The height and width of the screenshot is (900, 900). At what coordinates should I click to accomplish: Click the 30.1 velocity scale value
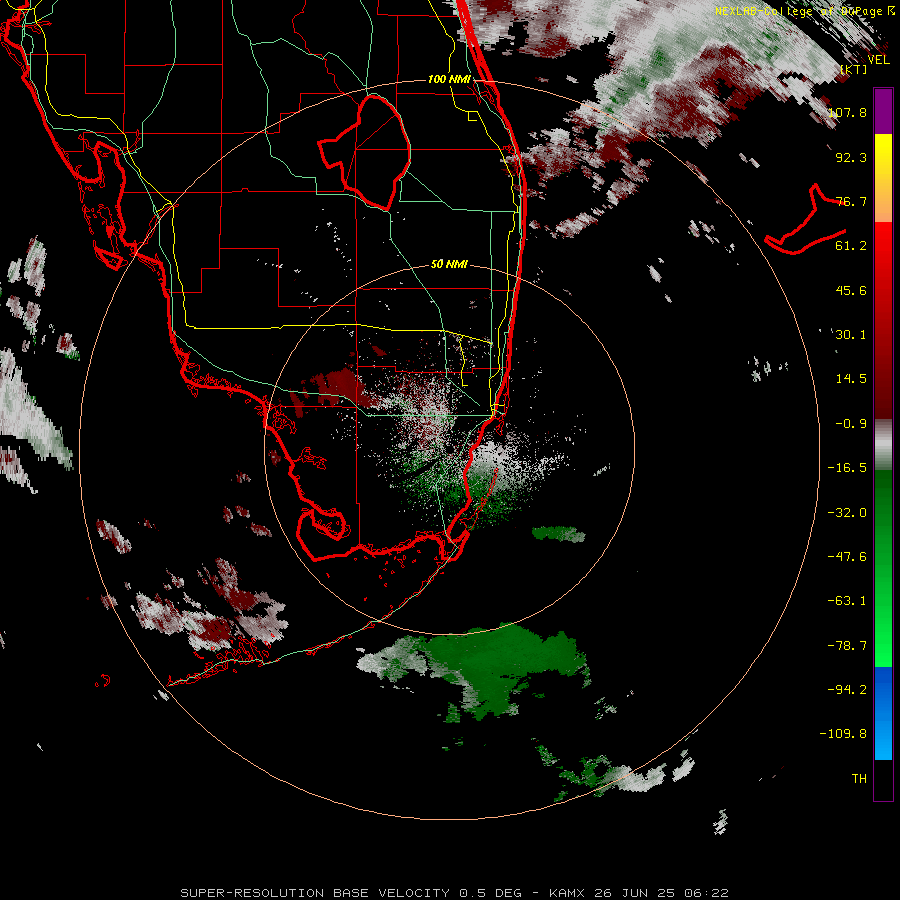coord(851,335)
